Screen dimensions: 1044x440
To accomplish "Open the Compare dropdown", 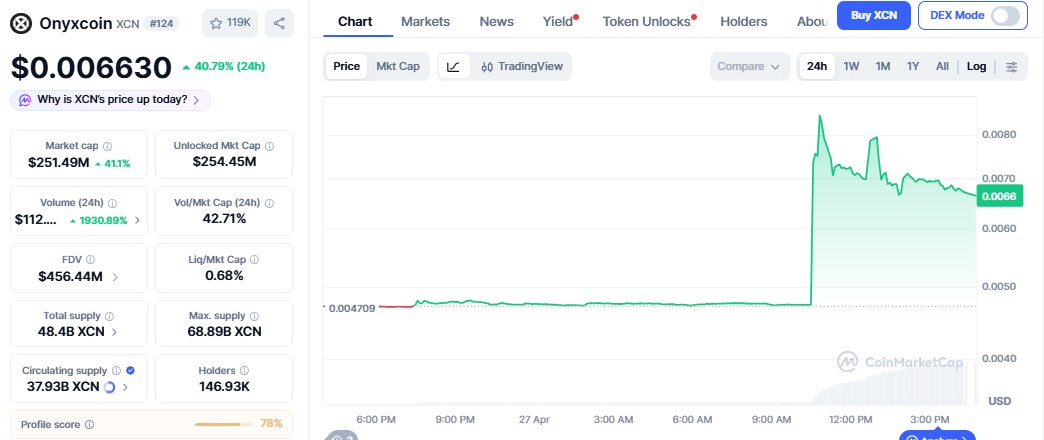I will (x=750, y=67).
